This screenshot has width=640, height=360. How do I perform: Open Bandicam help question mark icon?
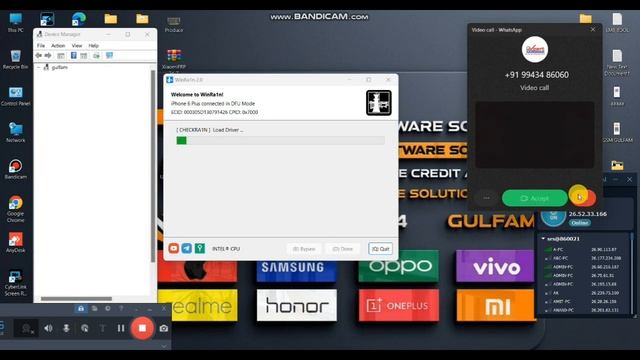(121, 309)
